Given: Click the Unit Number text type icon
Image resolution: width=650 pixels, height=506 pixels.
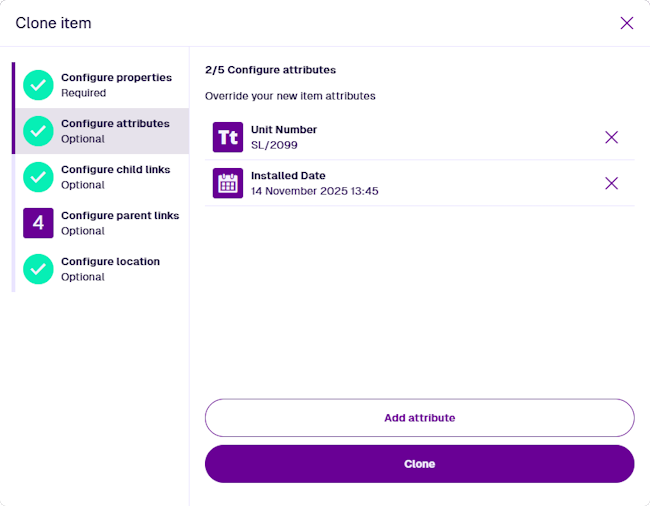Looking at the screenshot, I should 228,137.
